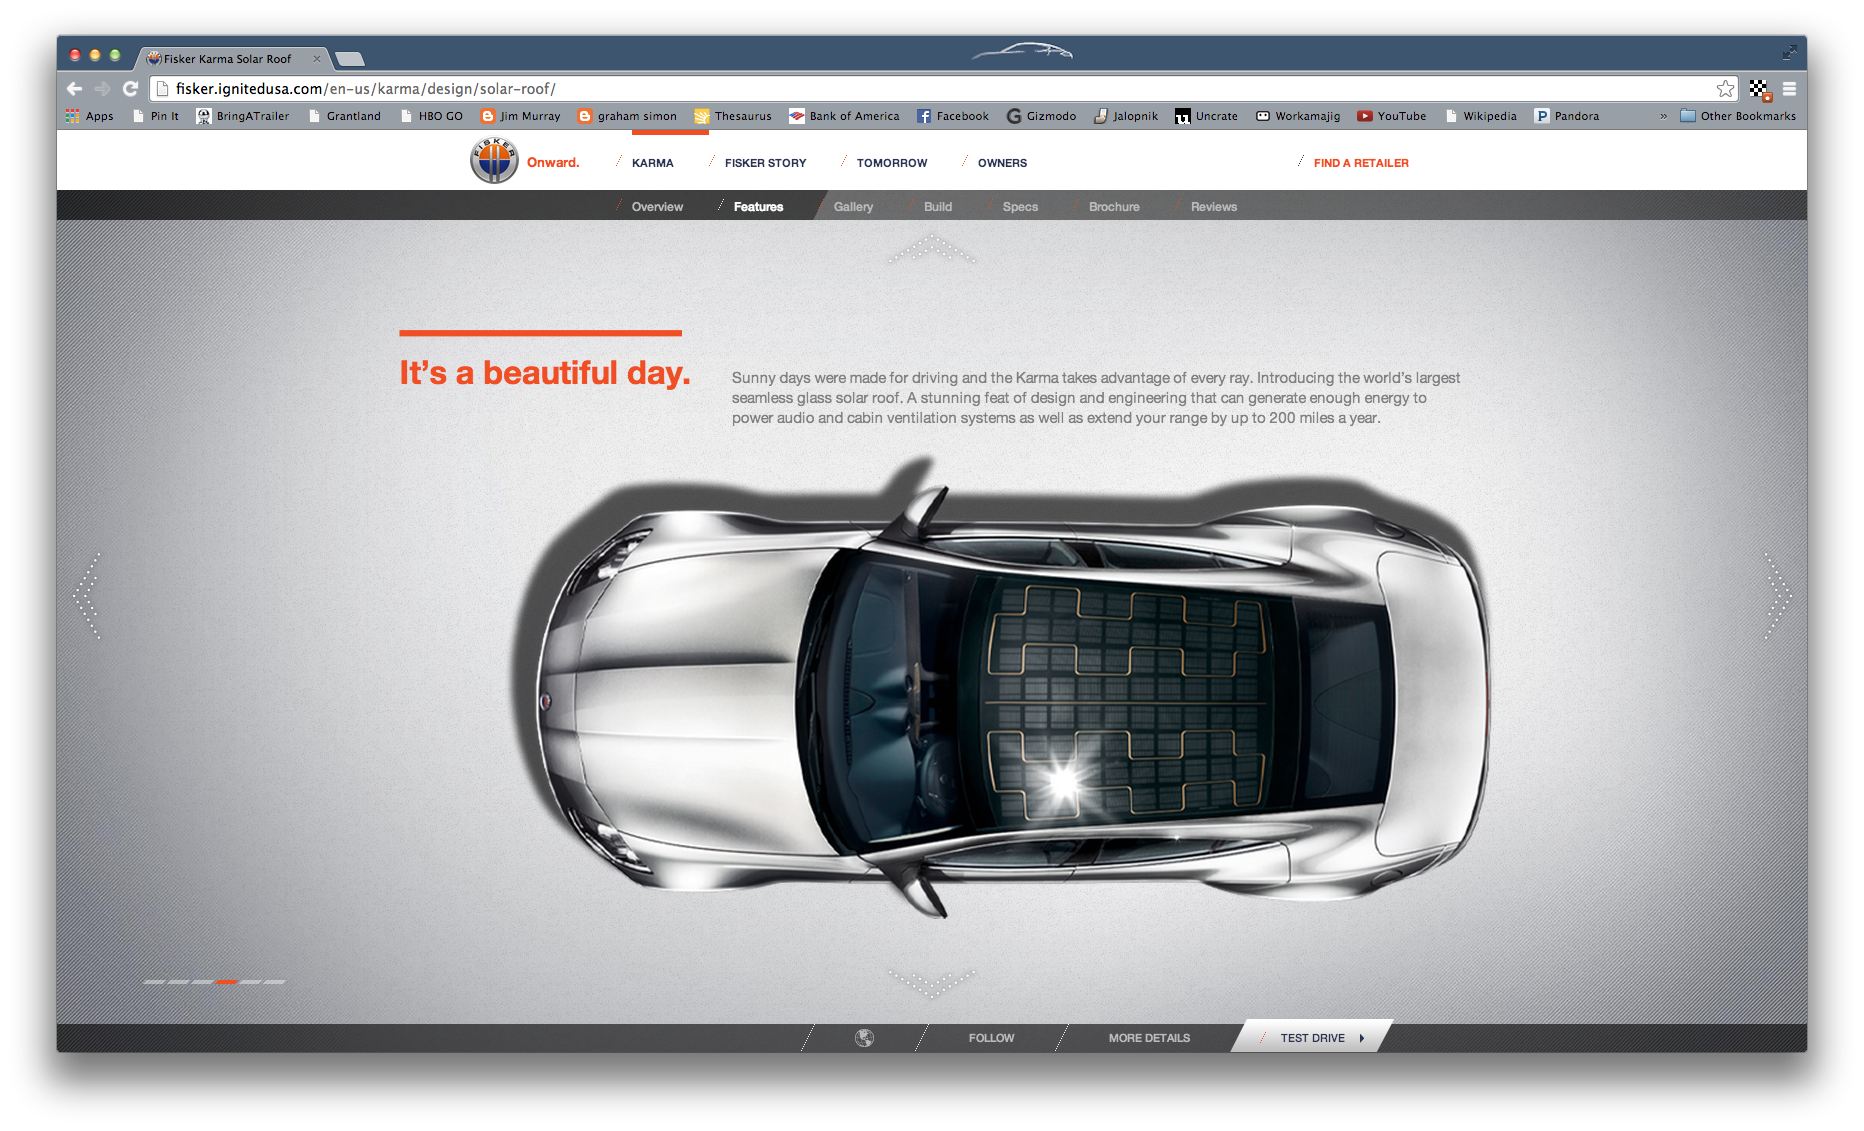The height and width of the screenshot is (1131, 1864).
Task: Click the Fisker round logo badge
Action: [494, 161]
